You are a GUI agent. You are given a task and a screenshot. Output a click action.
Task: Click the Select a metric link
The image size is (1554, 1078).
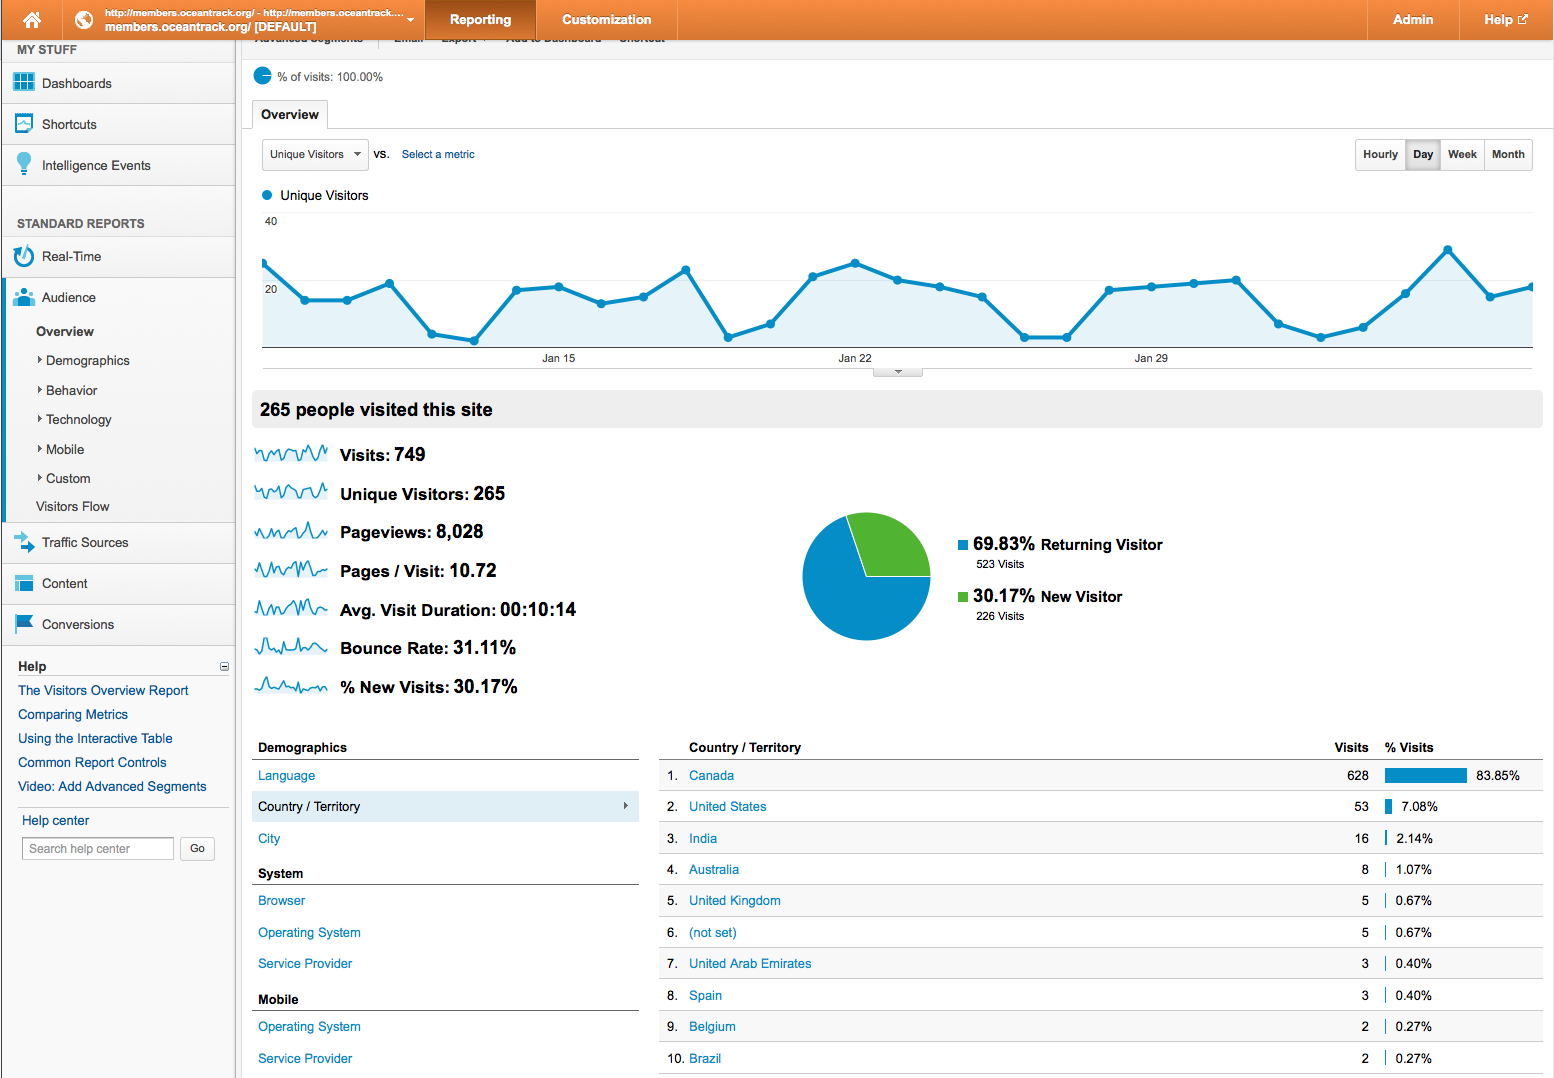438,155
